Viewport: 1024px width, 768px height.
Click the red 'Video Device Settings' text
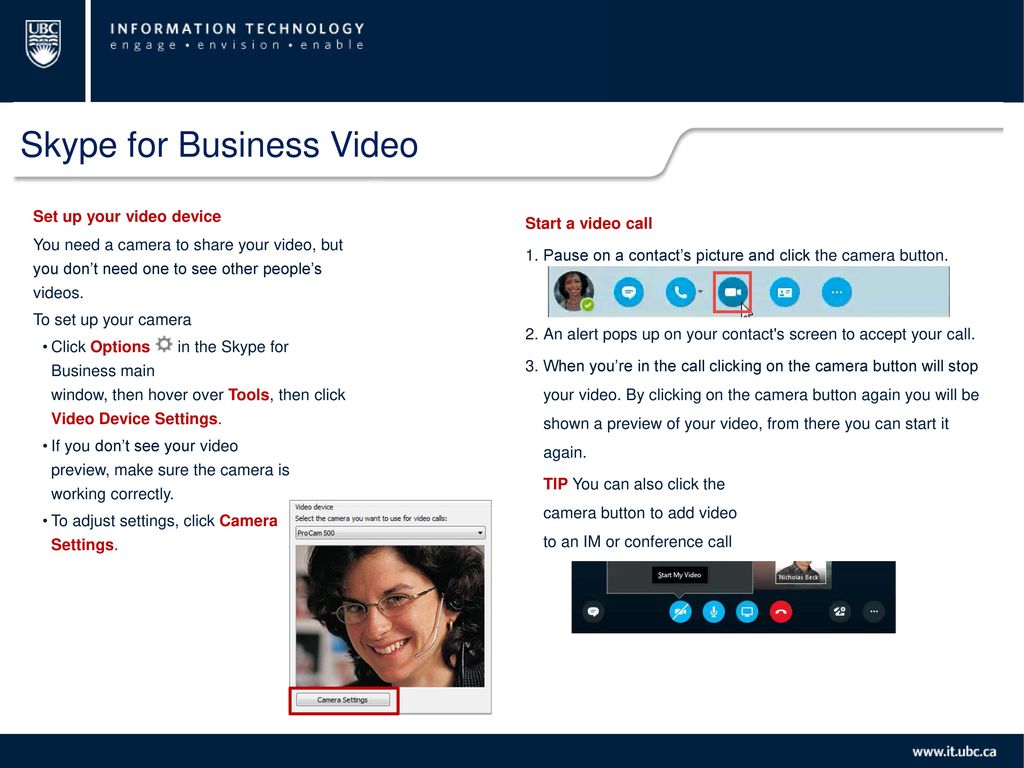click(x=135, y=419)
